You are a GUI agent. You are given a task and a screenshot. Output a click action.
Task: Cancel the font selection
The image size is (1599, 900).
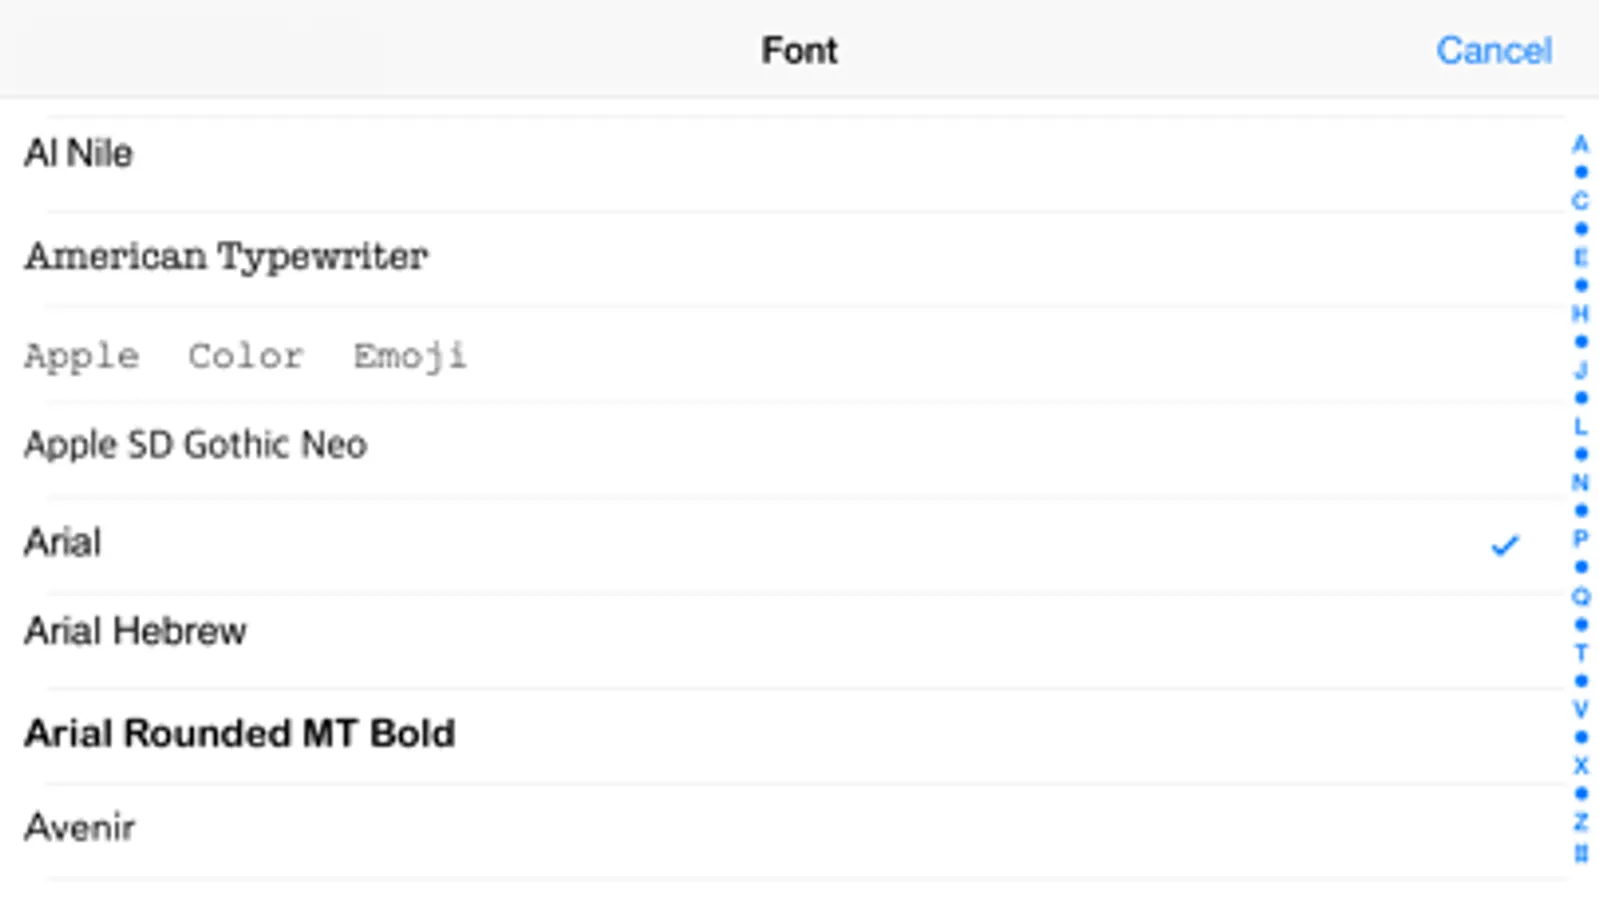click(x=1493, y=50)
